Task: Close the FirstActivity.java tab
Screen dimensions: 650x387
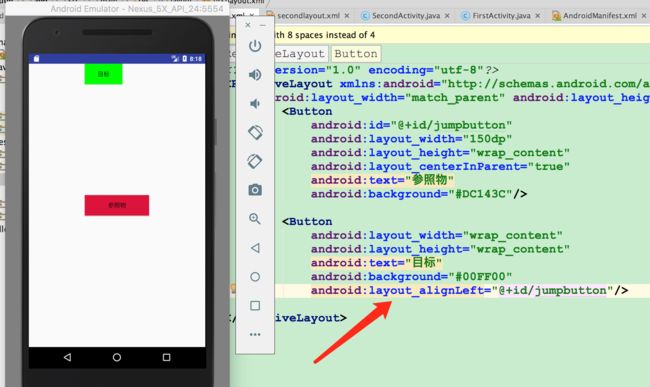Action: point(538,16)
